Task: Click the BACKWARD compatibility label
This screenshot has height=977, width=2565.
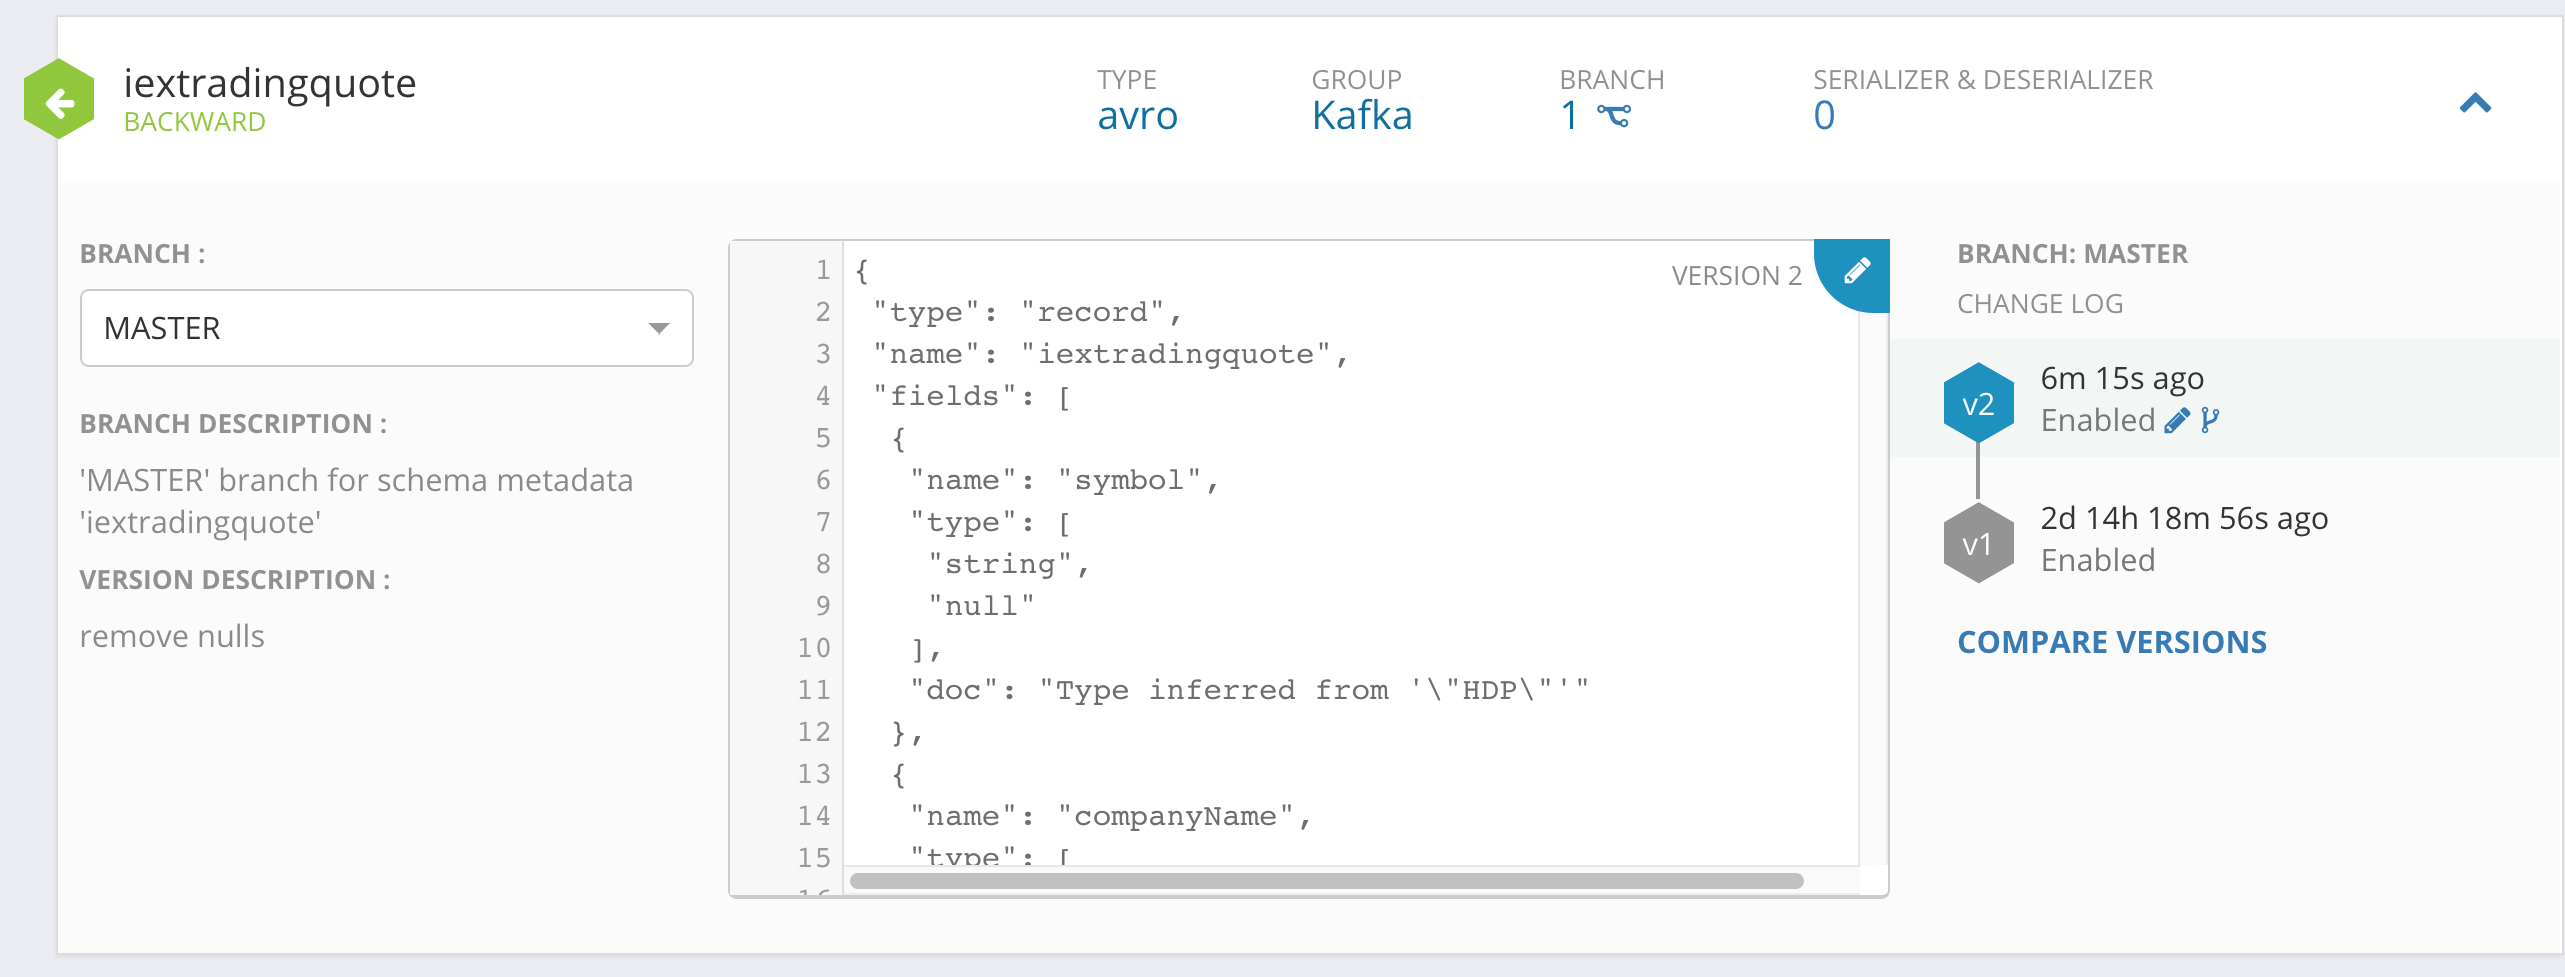Action: 195,122
